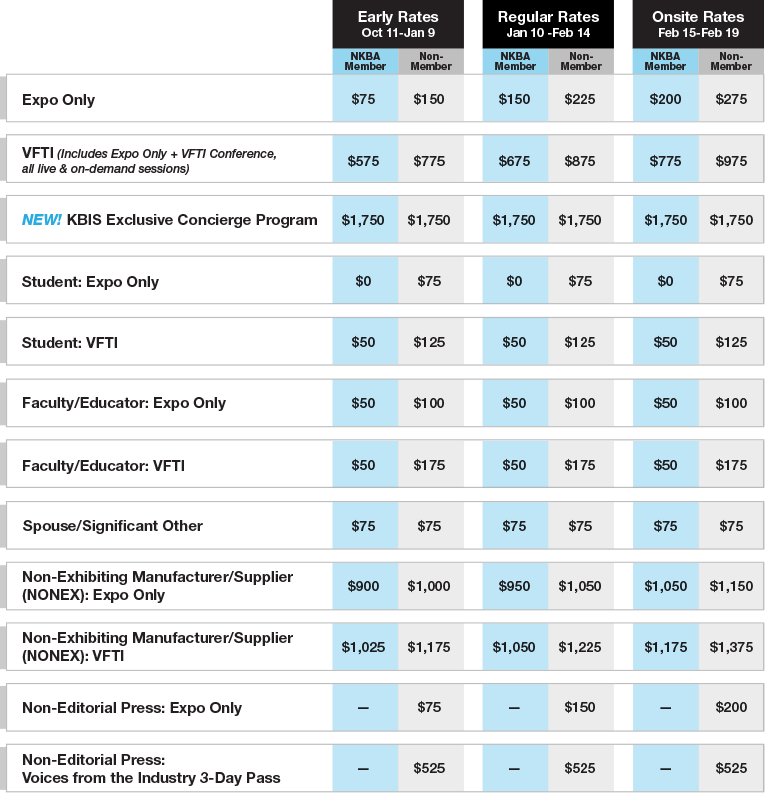This screenshot has height=795, width=767.
Task: Click the $1,375 NONEX VFTI onsite price
Action: pyautogui.click(x=731, y=648)
